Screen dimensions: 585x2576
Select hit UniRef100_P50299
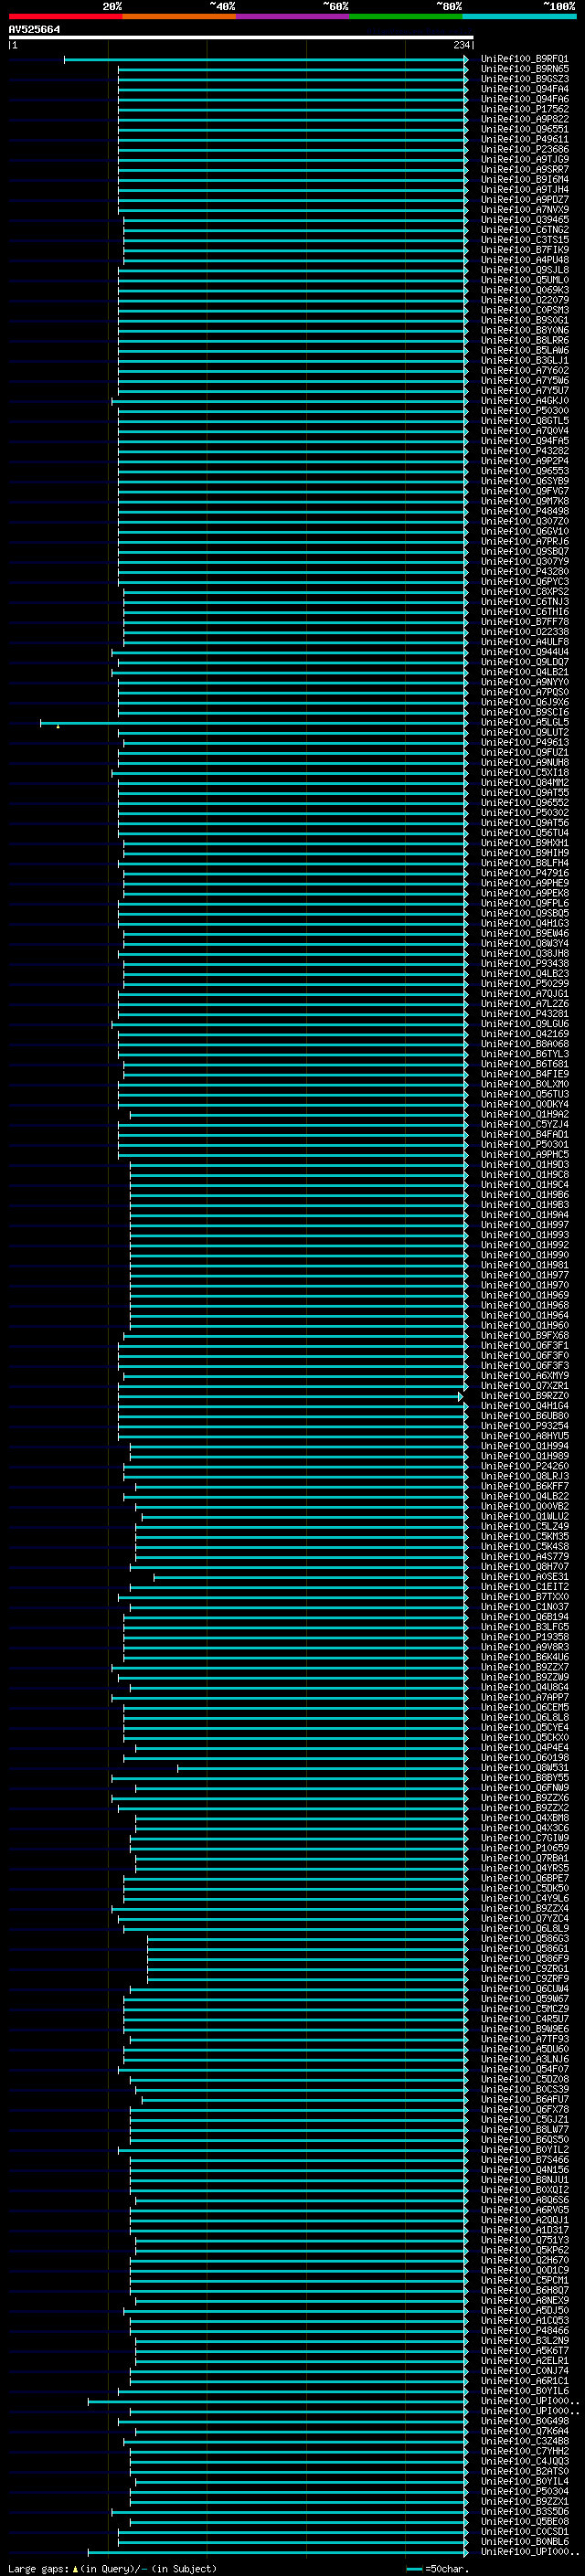click(525, 984)
